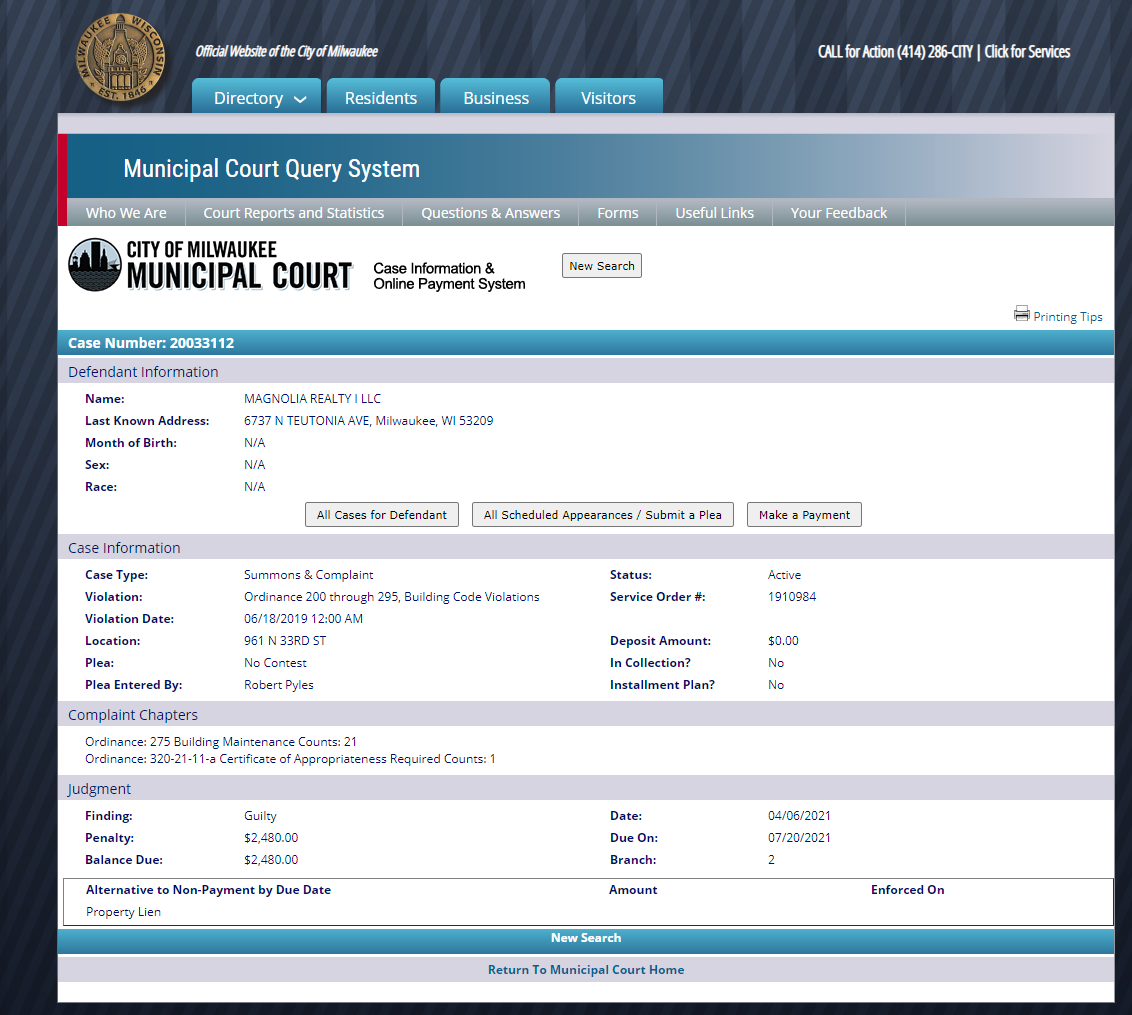Open the Printing Tips link
Screen dimensions: 1132x1015
(x=1067, y=317)
